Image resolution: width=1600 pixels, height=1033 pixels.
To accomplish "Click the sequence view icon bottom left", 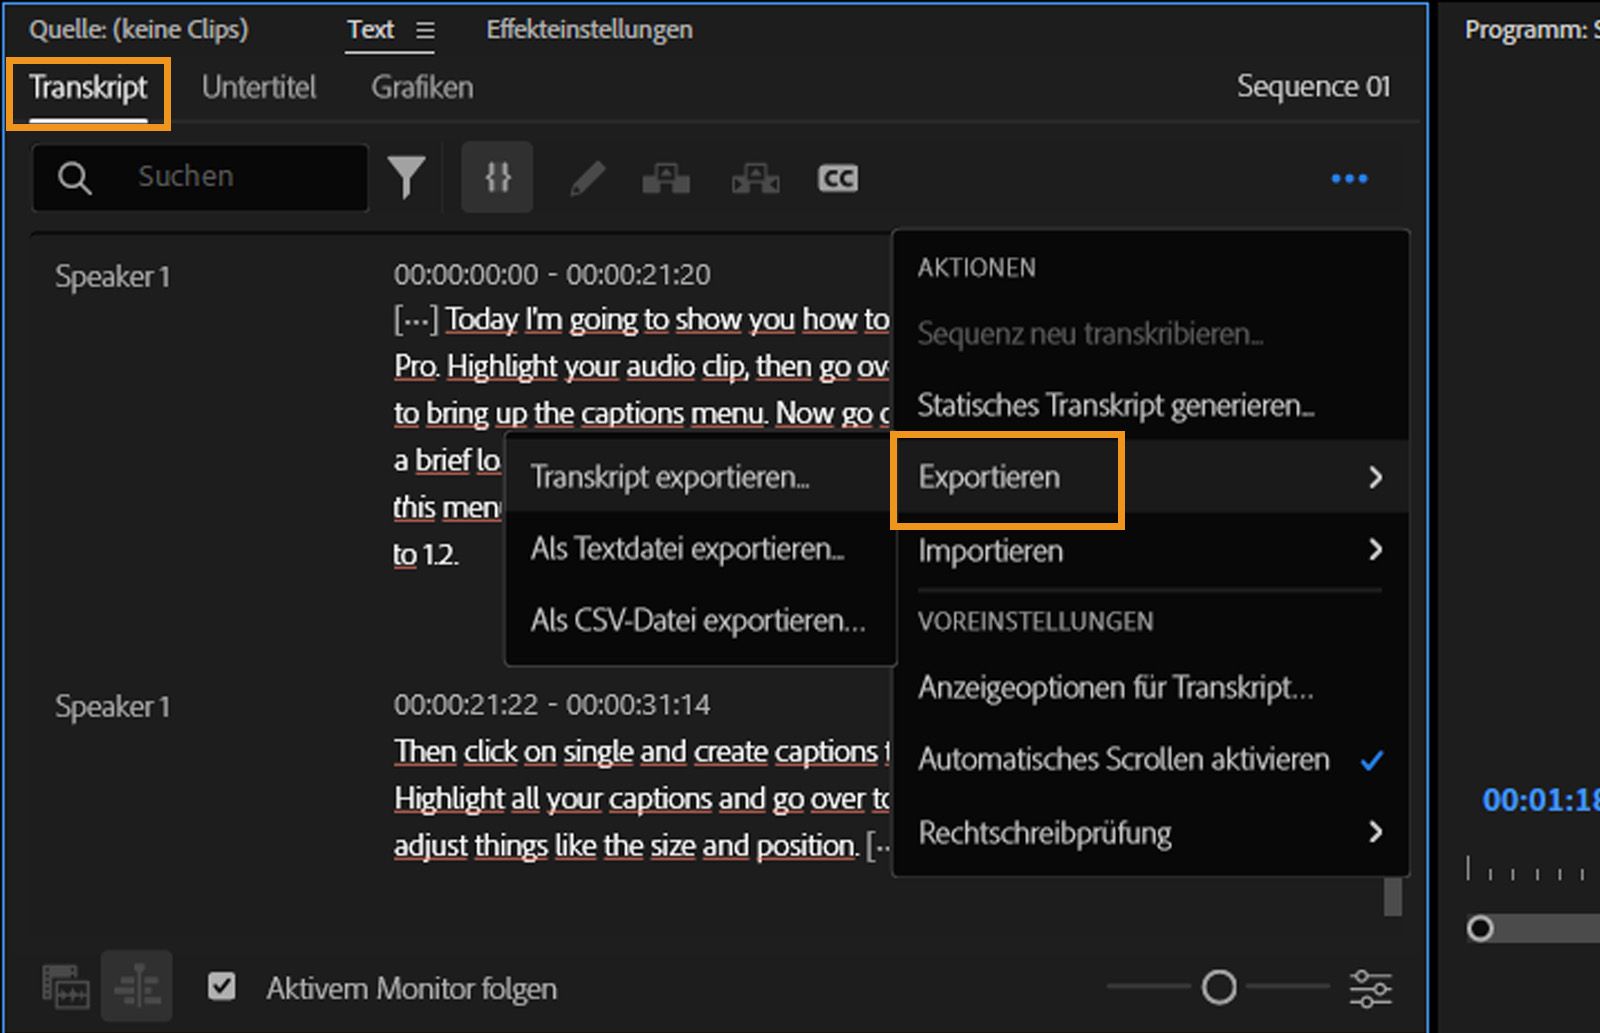I will (x=65, y=987).
